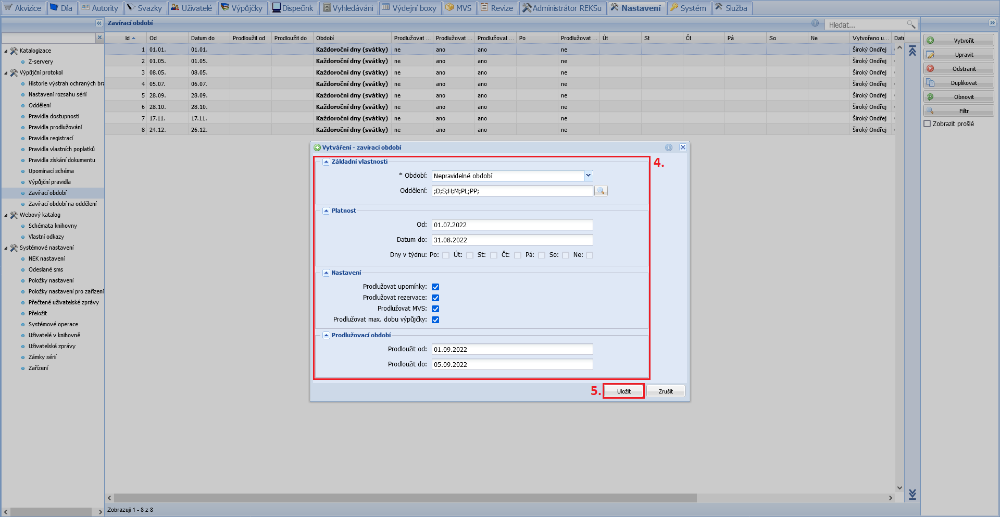Click the magnifier icon in Hledat search box
The image size is (1000, 517).
pyautogui.click(x=910, y=23)
